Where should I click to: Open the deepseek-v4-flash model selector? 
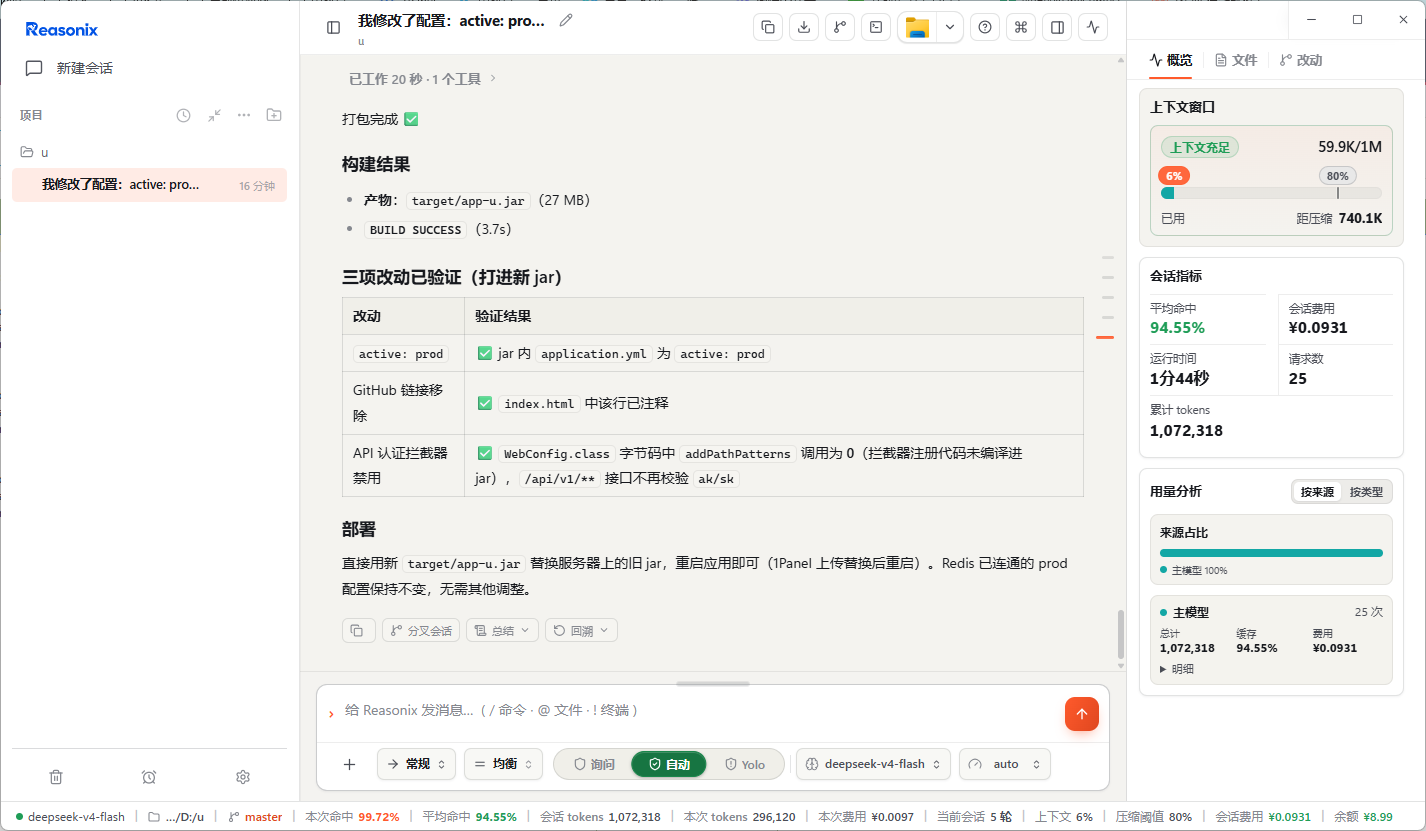tap(873, 764)
